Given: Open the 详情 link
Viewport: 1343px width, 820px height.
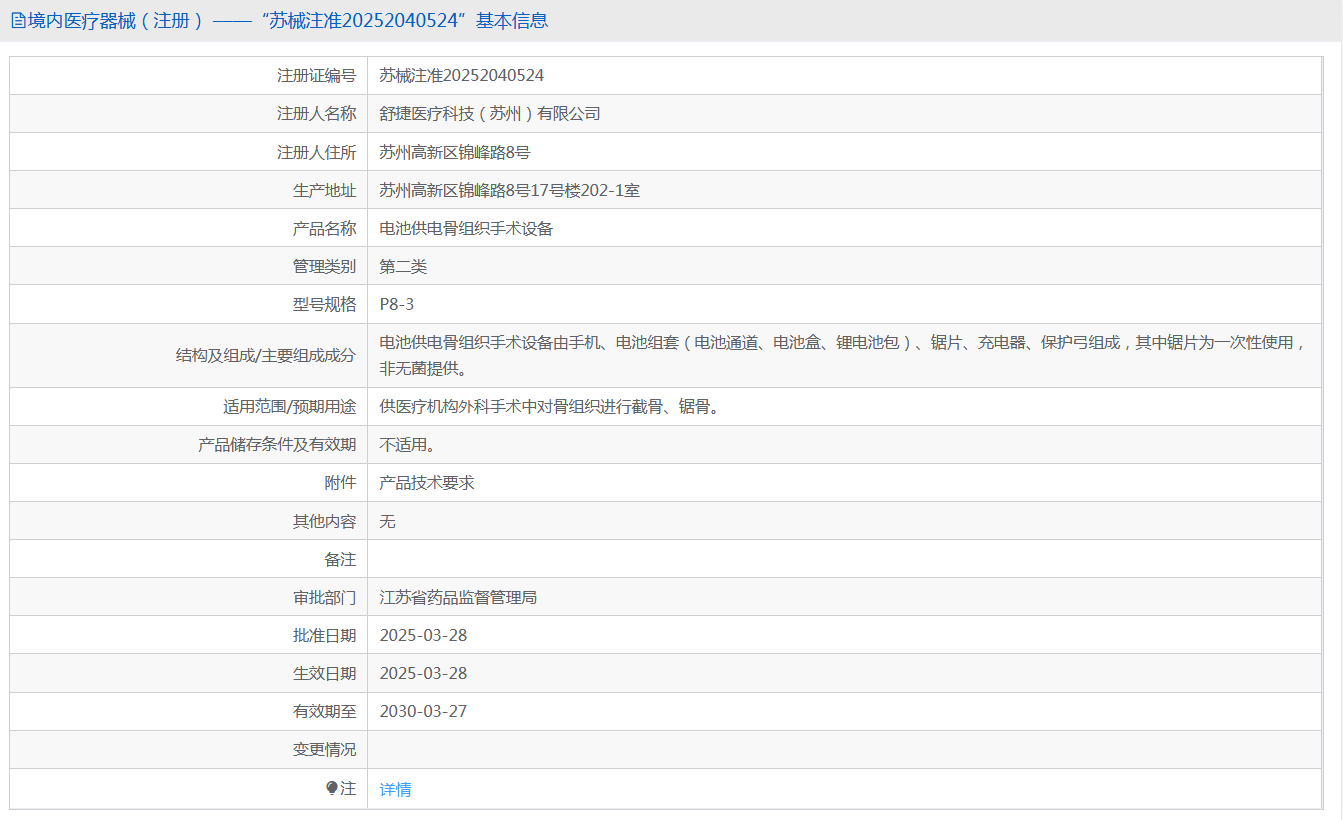Looking at the screenshot, I should point(395,789).
